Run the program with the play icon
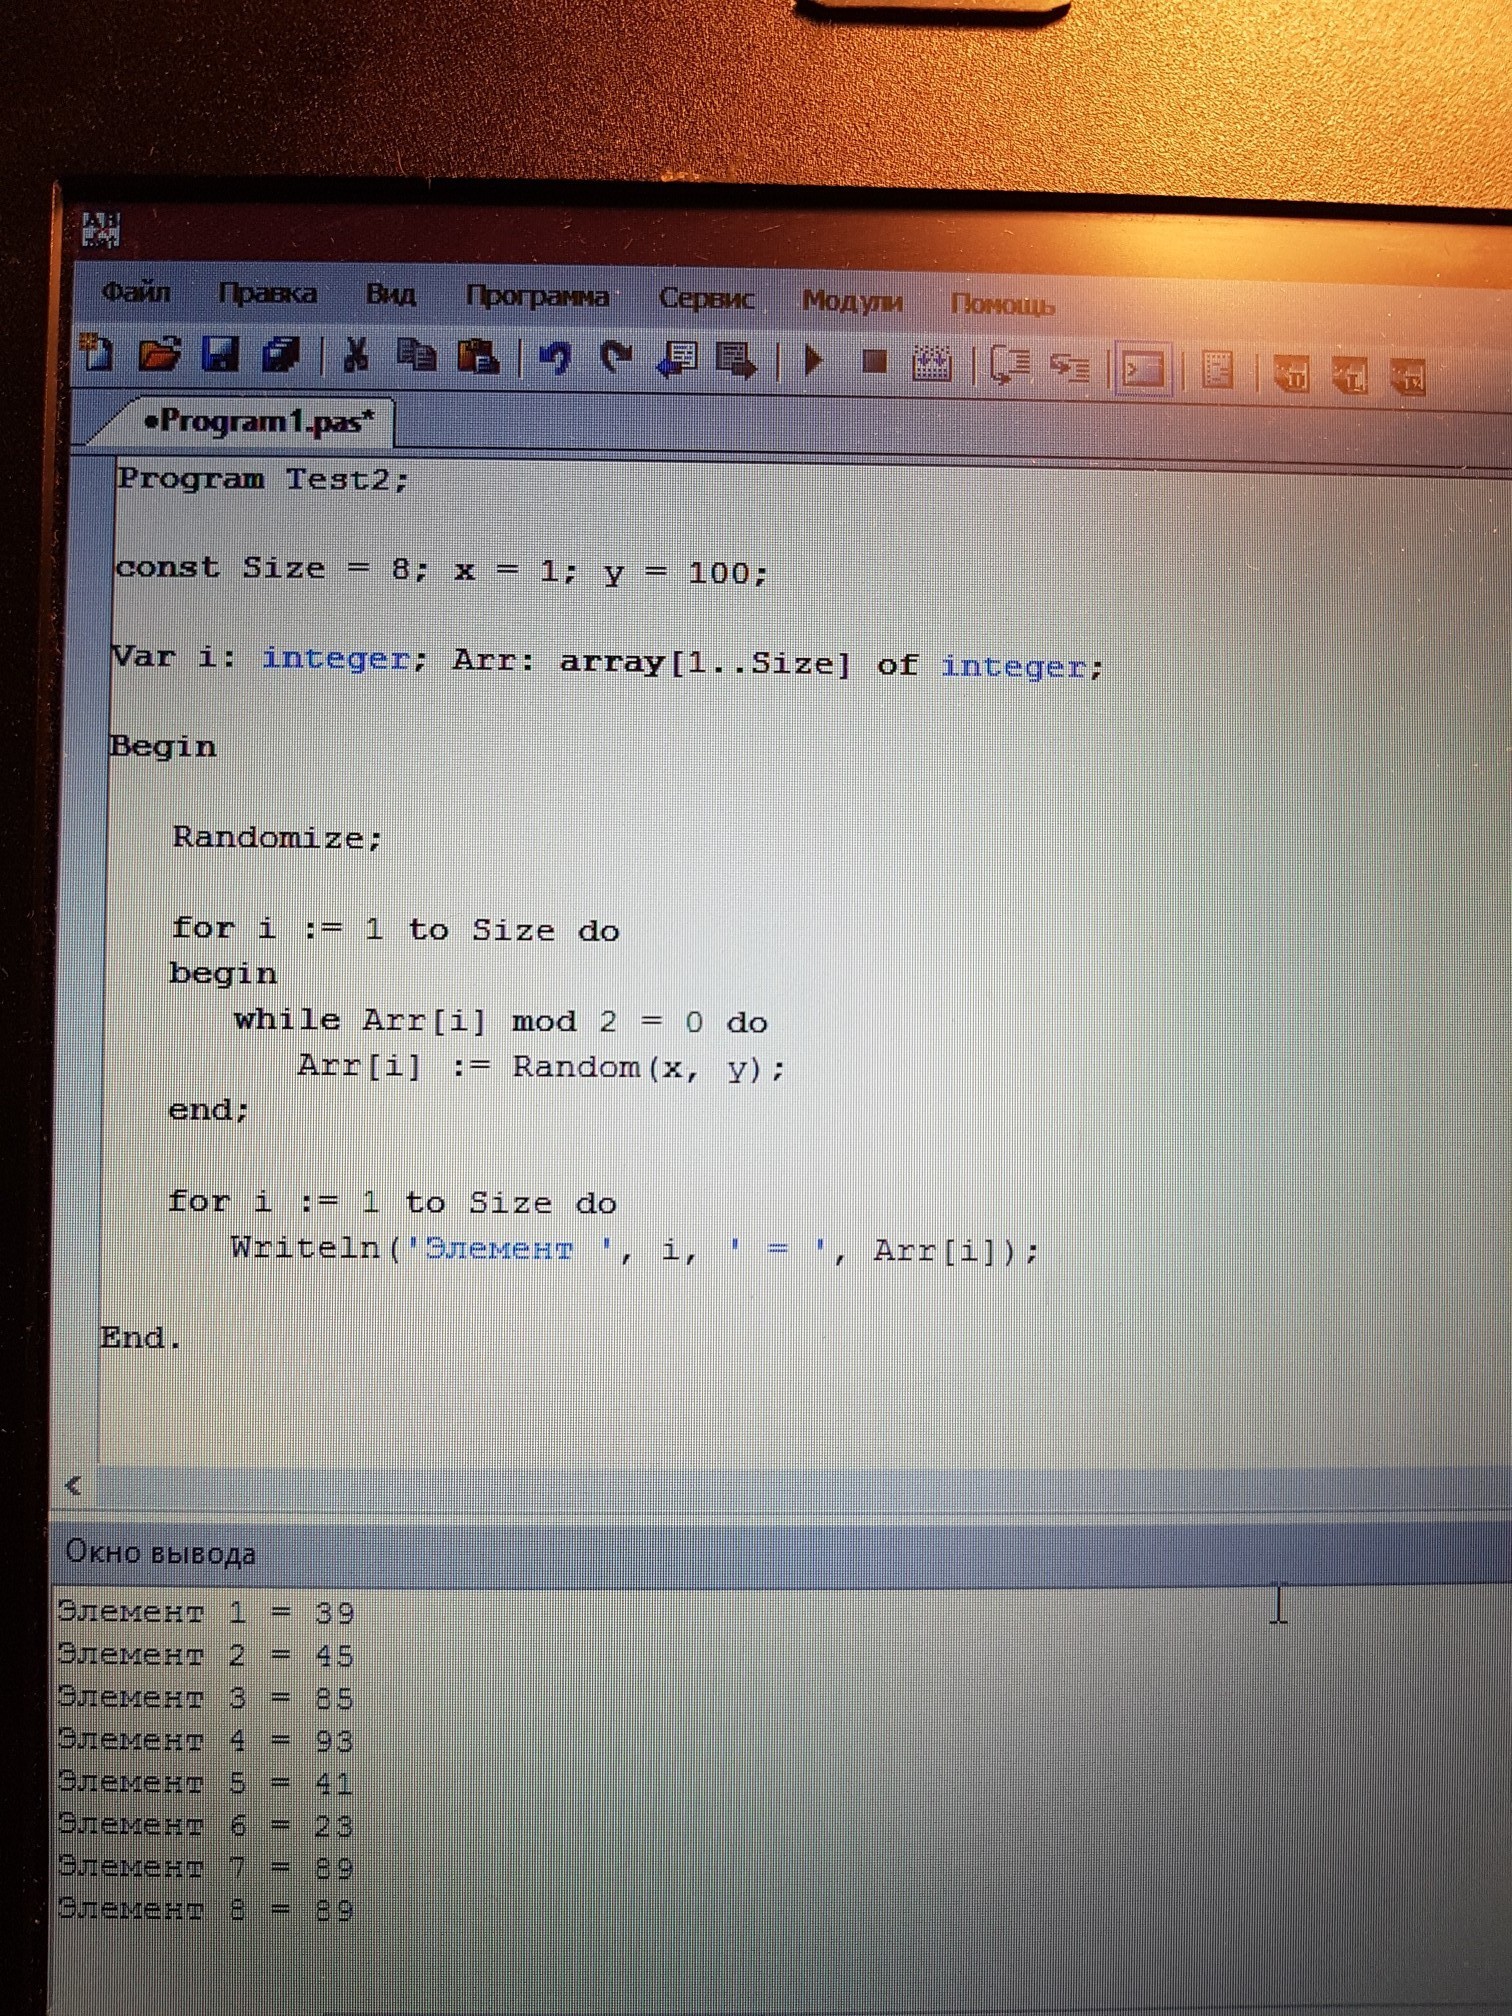 (x=813, y=362)
